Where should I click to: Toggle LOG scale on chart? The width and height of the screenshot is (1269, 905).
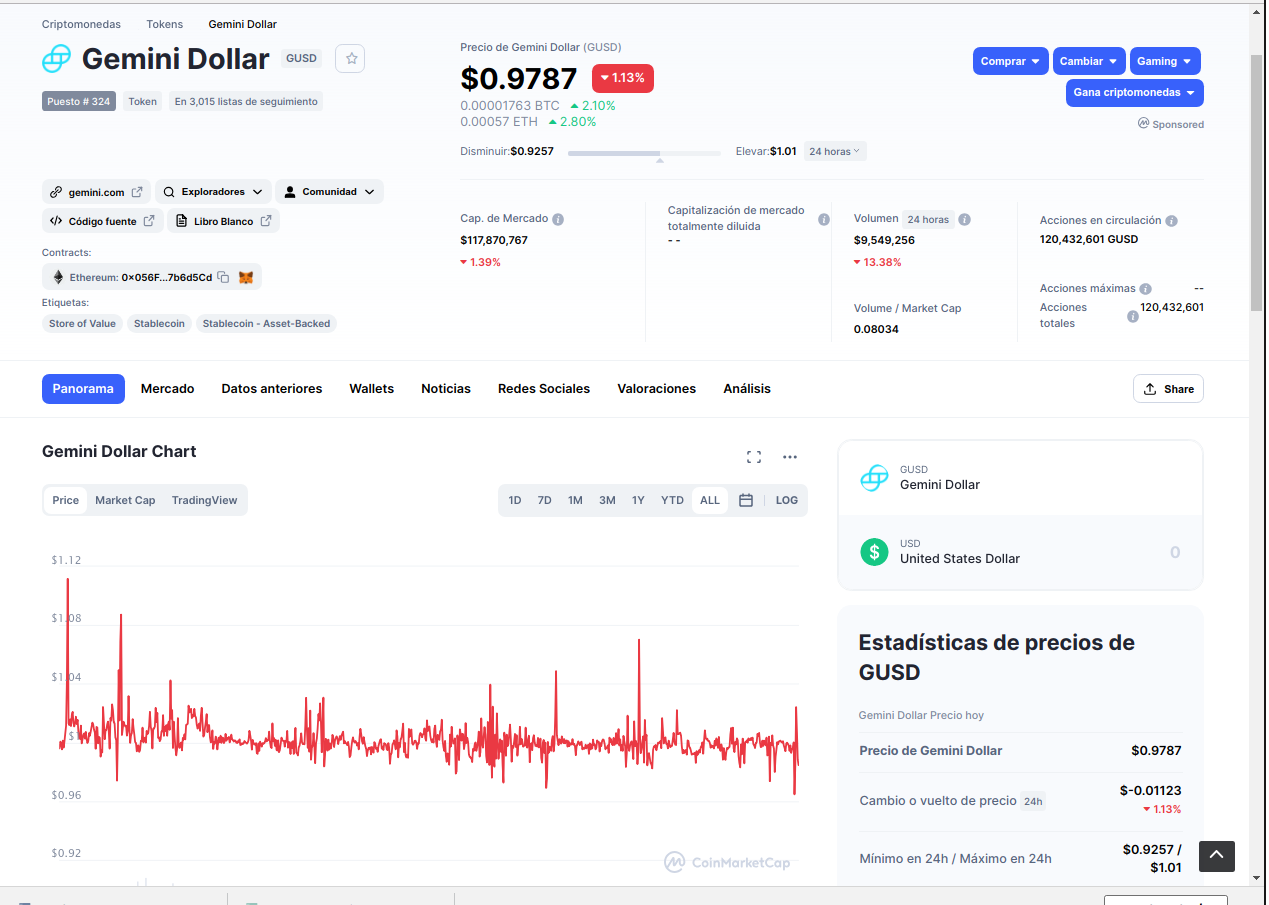tap(787, 500)
